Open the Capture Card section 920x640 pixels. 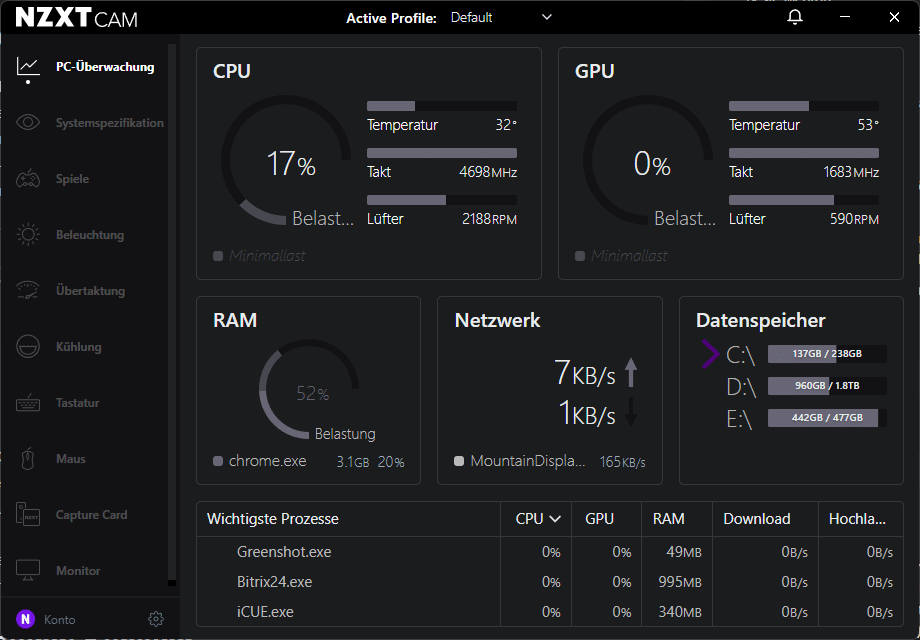[x=91, y=515]
